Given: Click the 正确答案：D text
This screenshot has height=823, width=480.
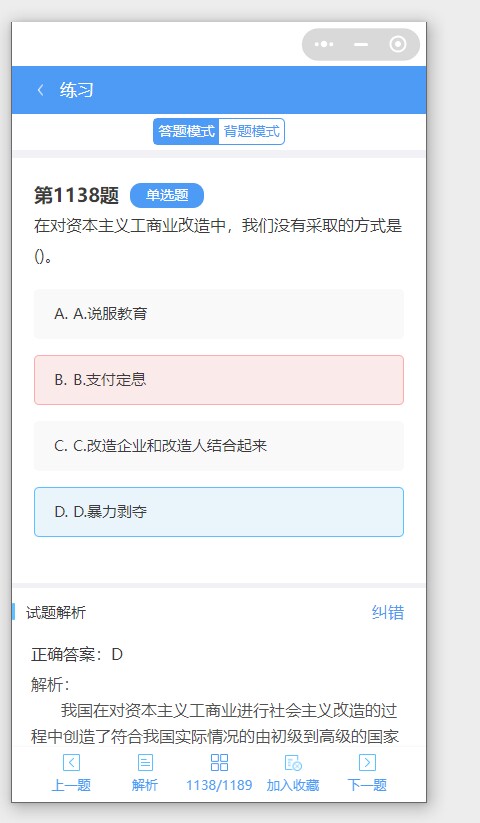Looking at the screenshot, I should [77, 655].
